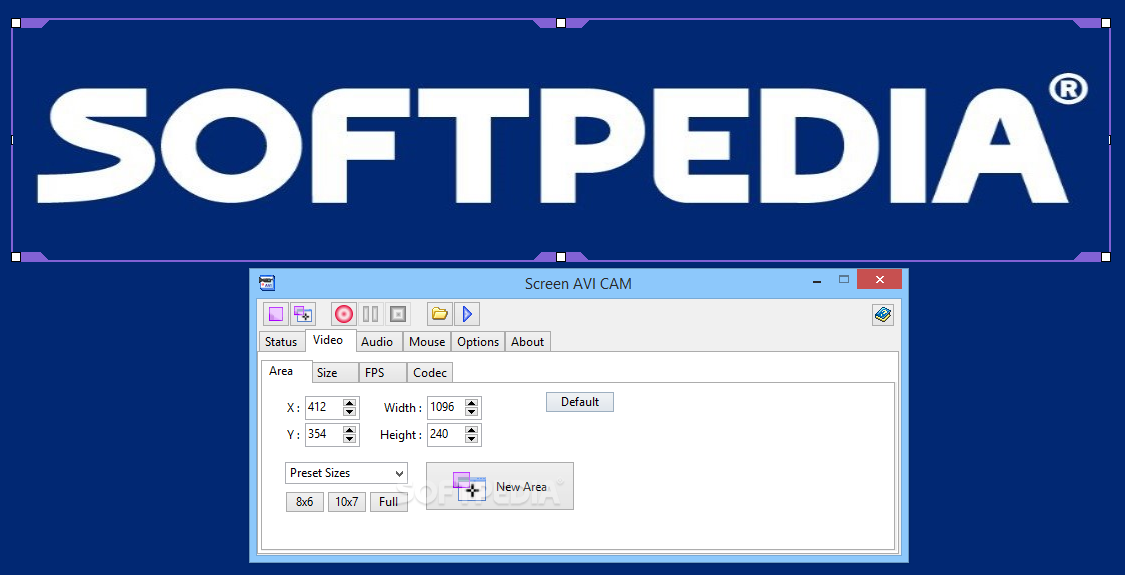Close the Screen AVI CAM window
Image resolution: width=1125 pixels, height=575 pixels.
[x=880, y=279]
